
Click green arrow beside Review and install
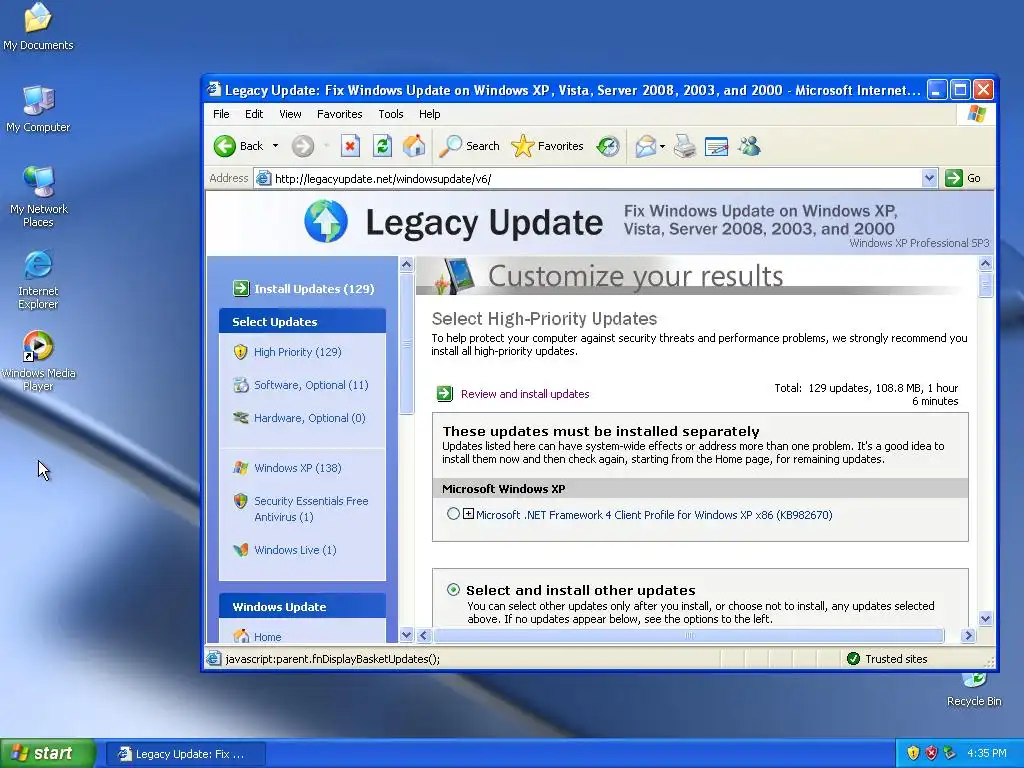[x=445, y=394]
